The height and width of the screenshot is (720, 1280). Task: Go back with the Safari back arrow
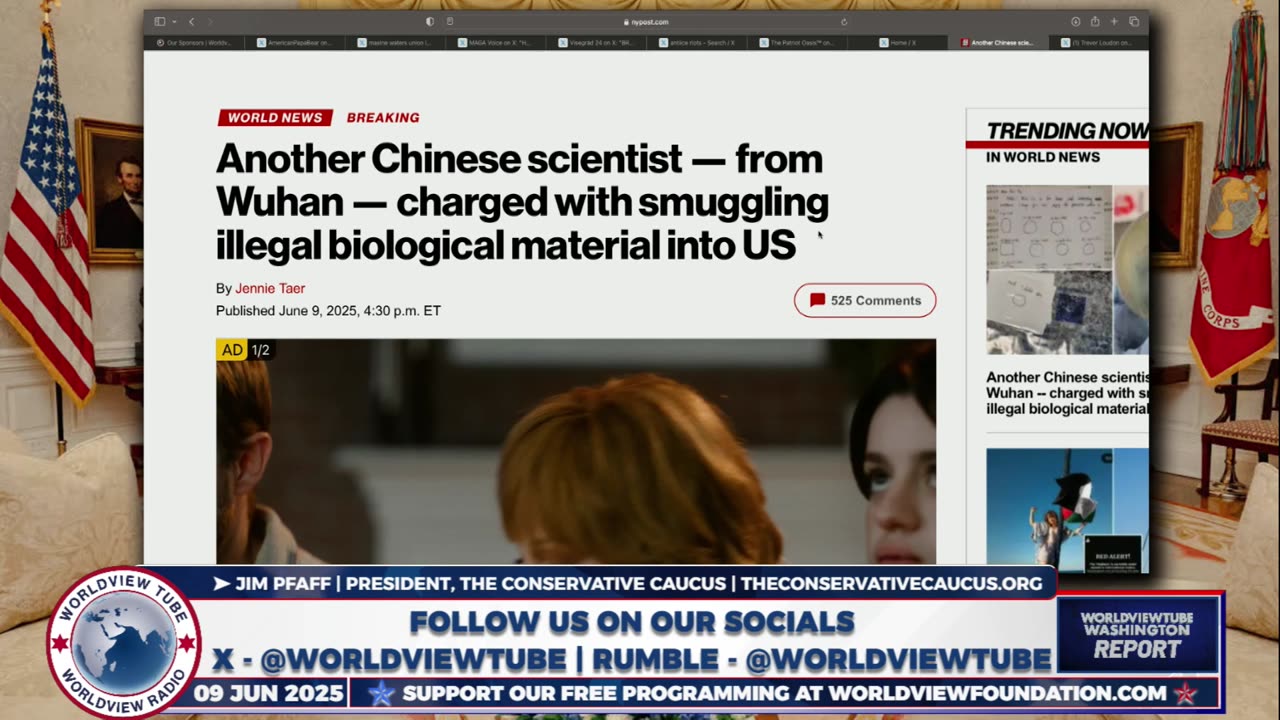point(192,22)
